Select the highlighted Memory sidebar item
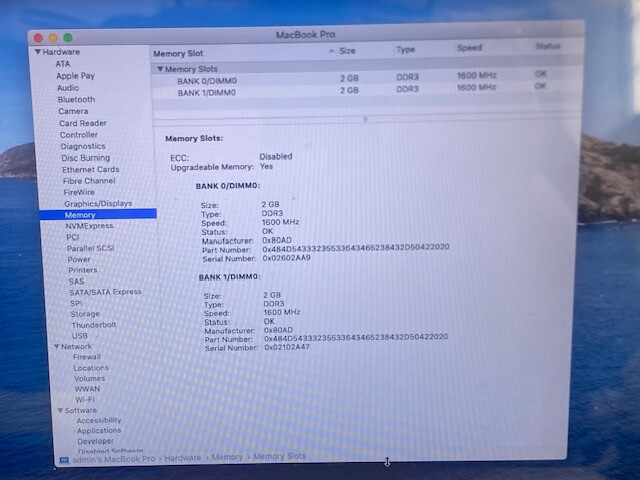The image size is (640, 480). [98, 215]
